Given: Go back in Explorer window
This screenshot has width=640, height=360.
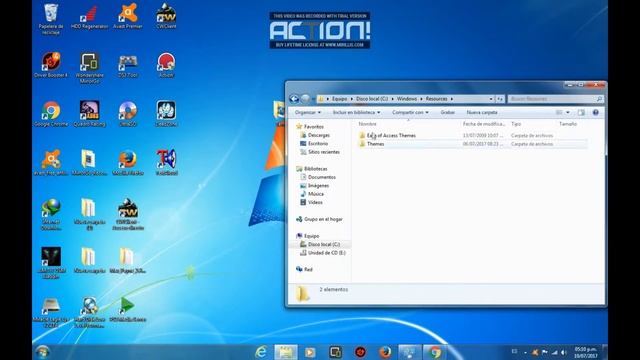Looking at the screenshot, I should pos(294,99).
